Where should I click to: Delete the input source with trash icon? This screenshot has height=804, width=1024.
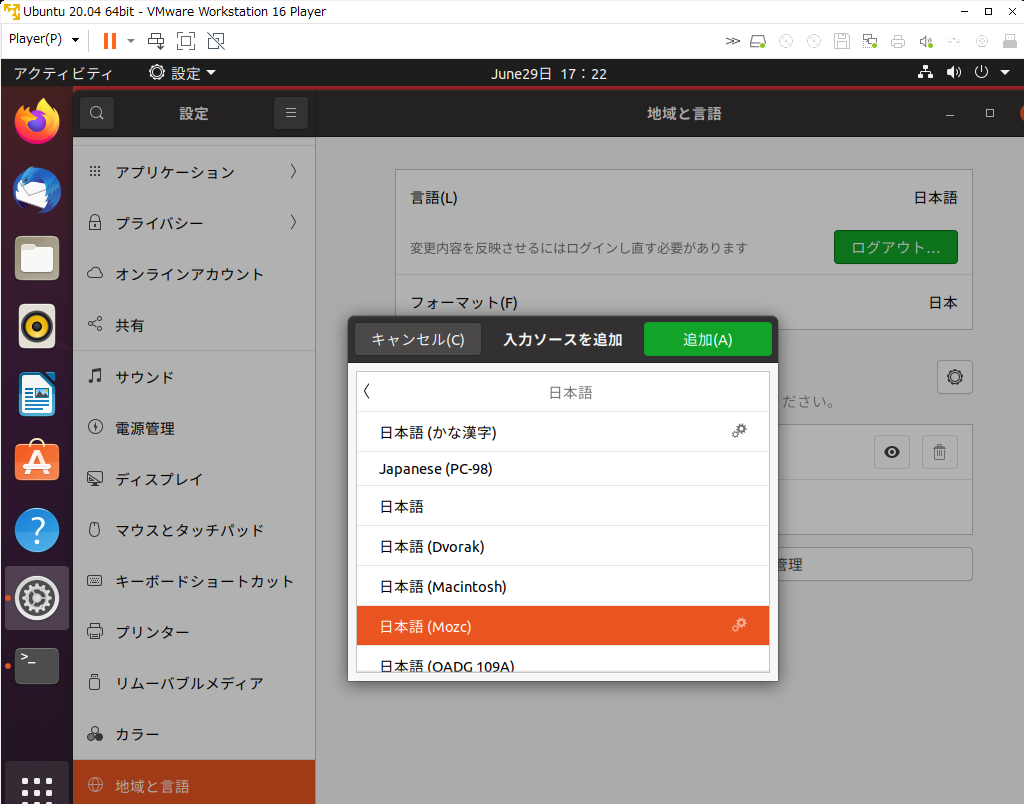(940, 452)
